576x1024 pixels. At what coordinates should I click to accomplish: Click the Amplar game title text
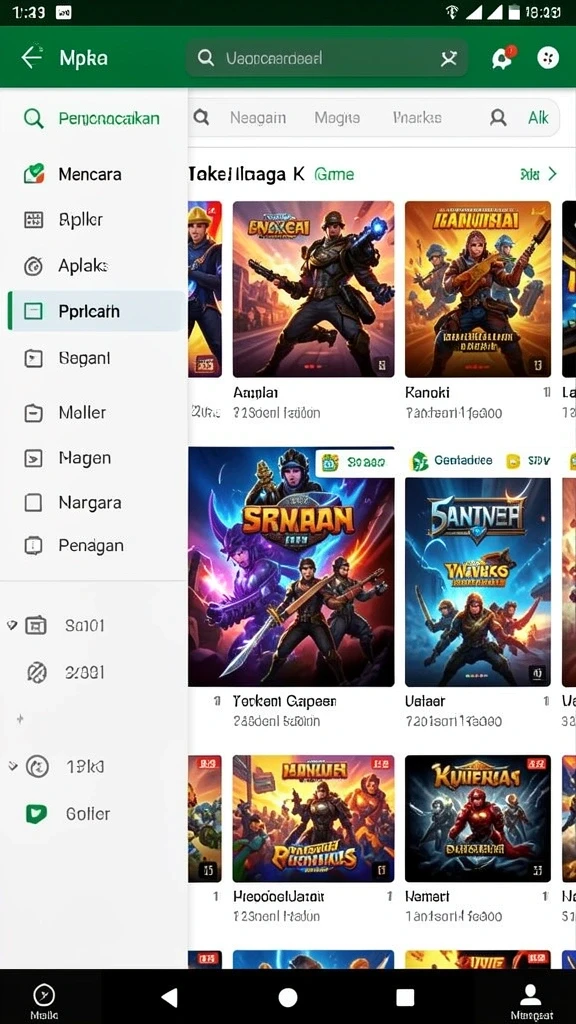255,392
